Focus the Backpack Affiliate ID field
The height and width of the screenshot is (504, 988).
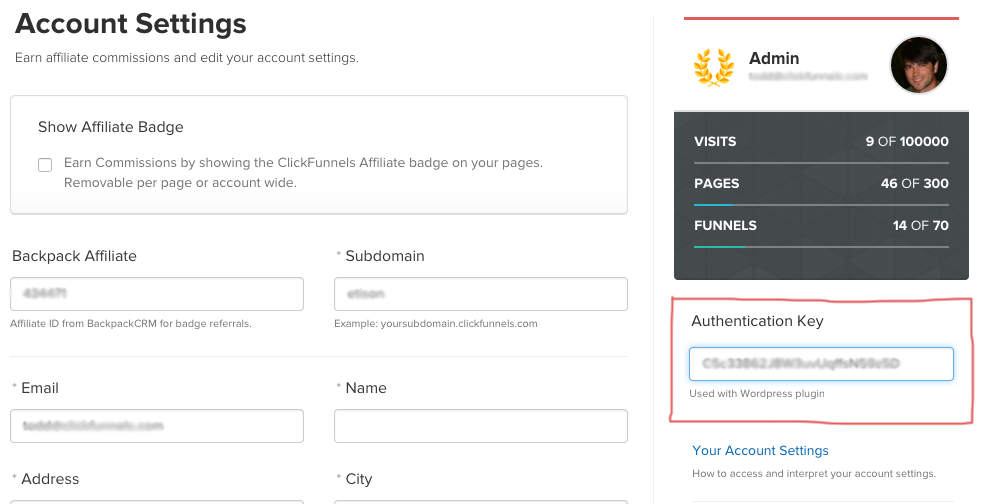[x=157, y=294]
